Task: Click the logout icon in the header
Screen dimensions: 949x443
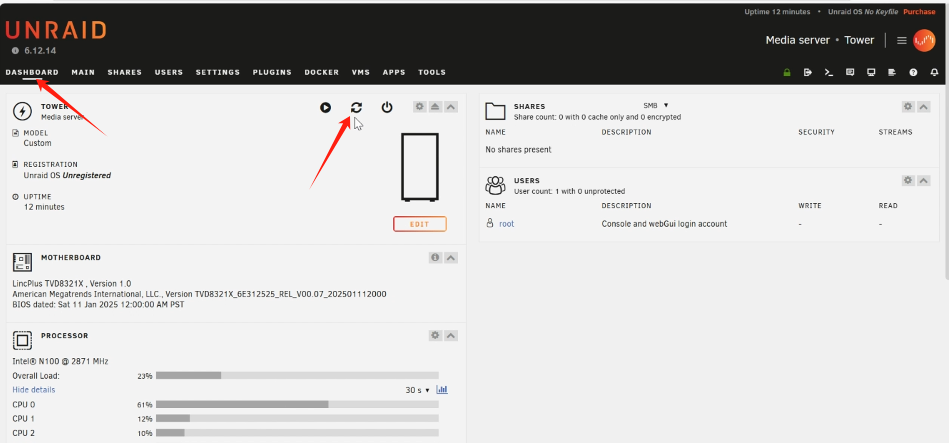Action: click(x=807, y=73)
